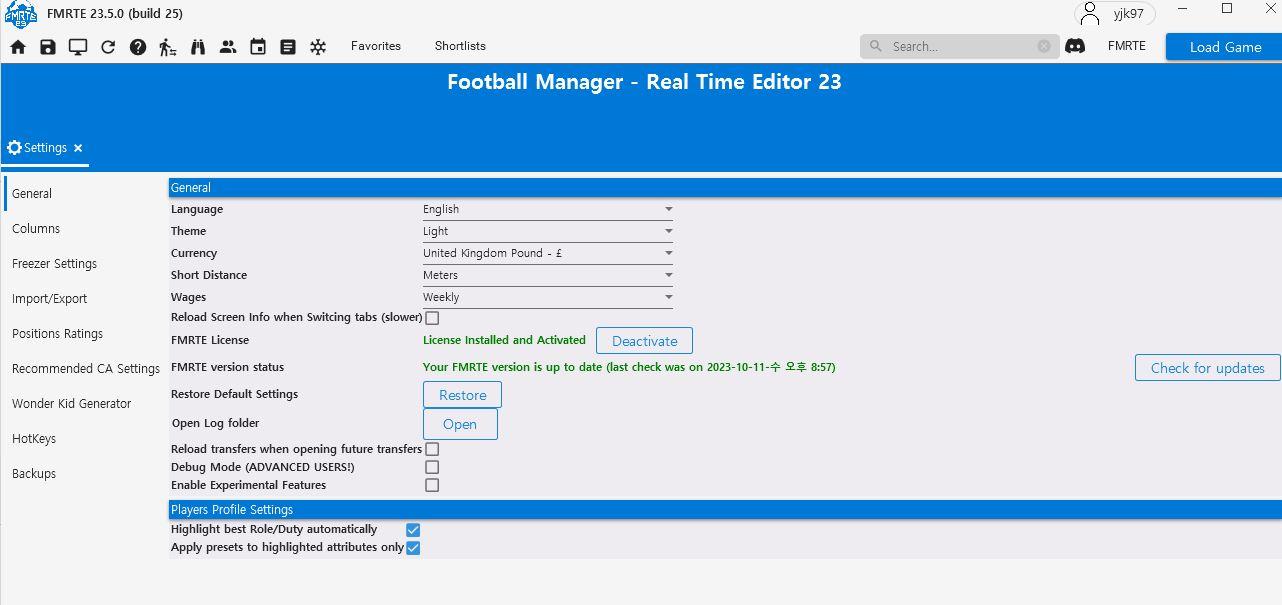The width and height of the screenshot is (1282, 605).
Task: Open the Currency dropdown
Action: pyautogui.click(x=547, y=253)
